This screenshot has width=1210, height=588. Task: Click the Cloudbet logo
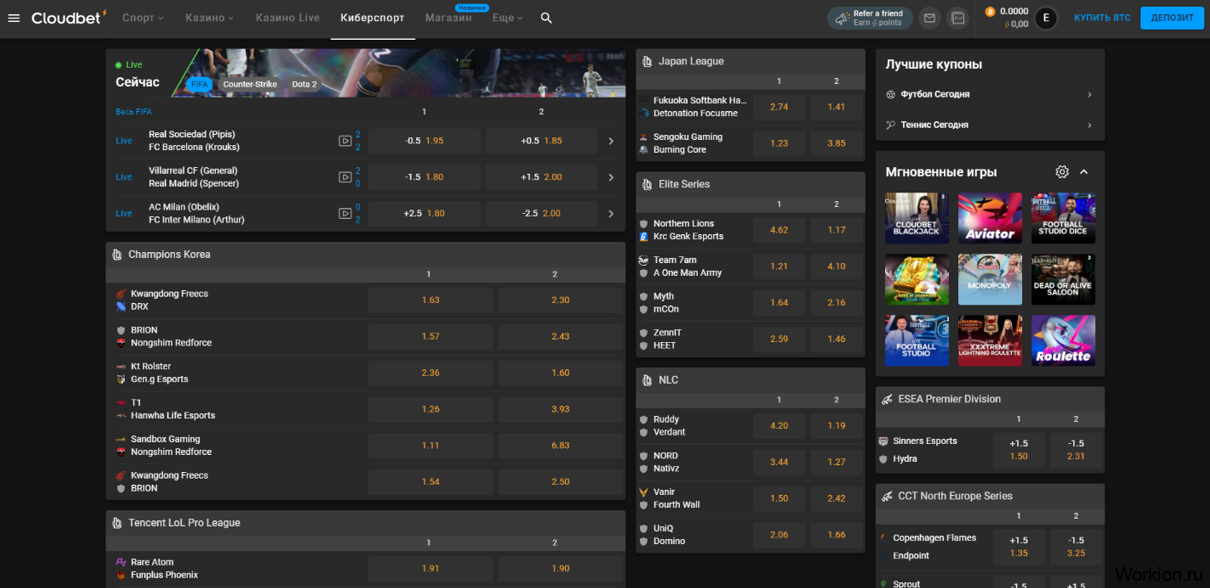(69, 17)
